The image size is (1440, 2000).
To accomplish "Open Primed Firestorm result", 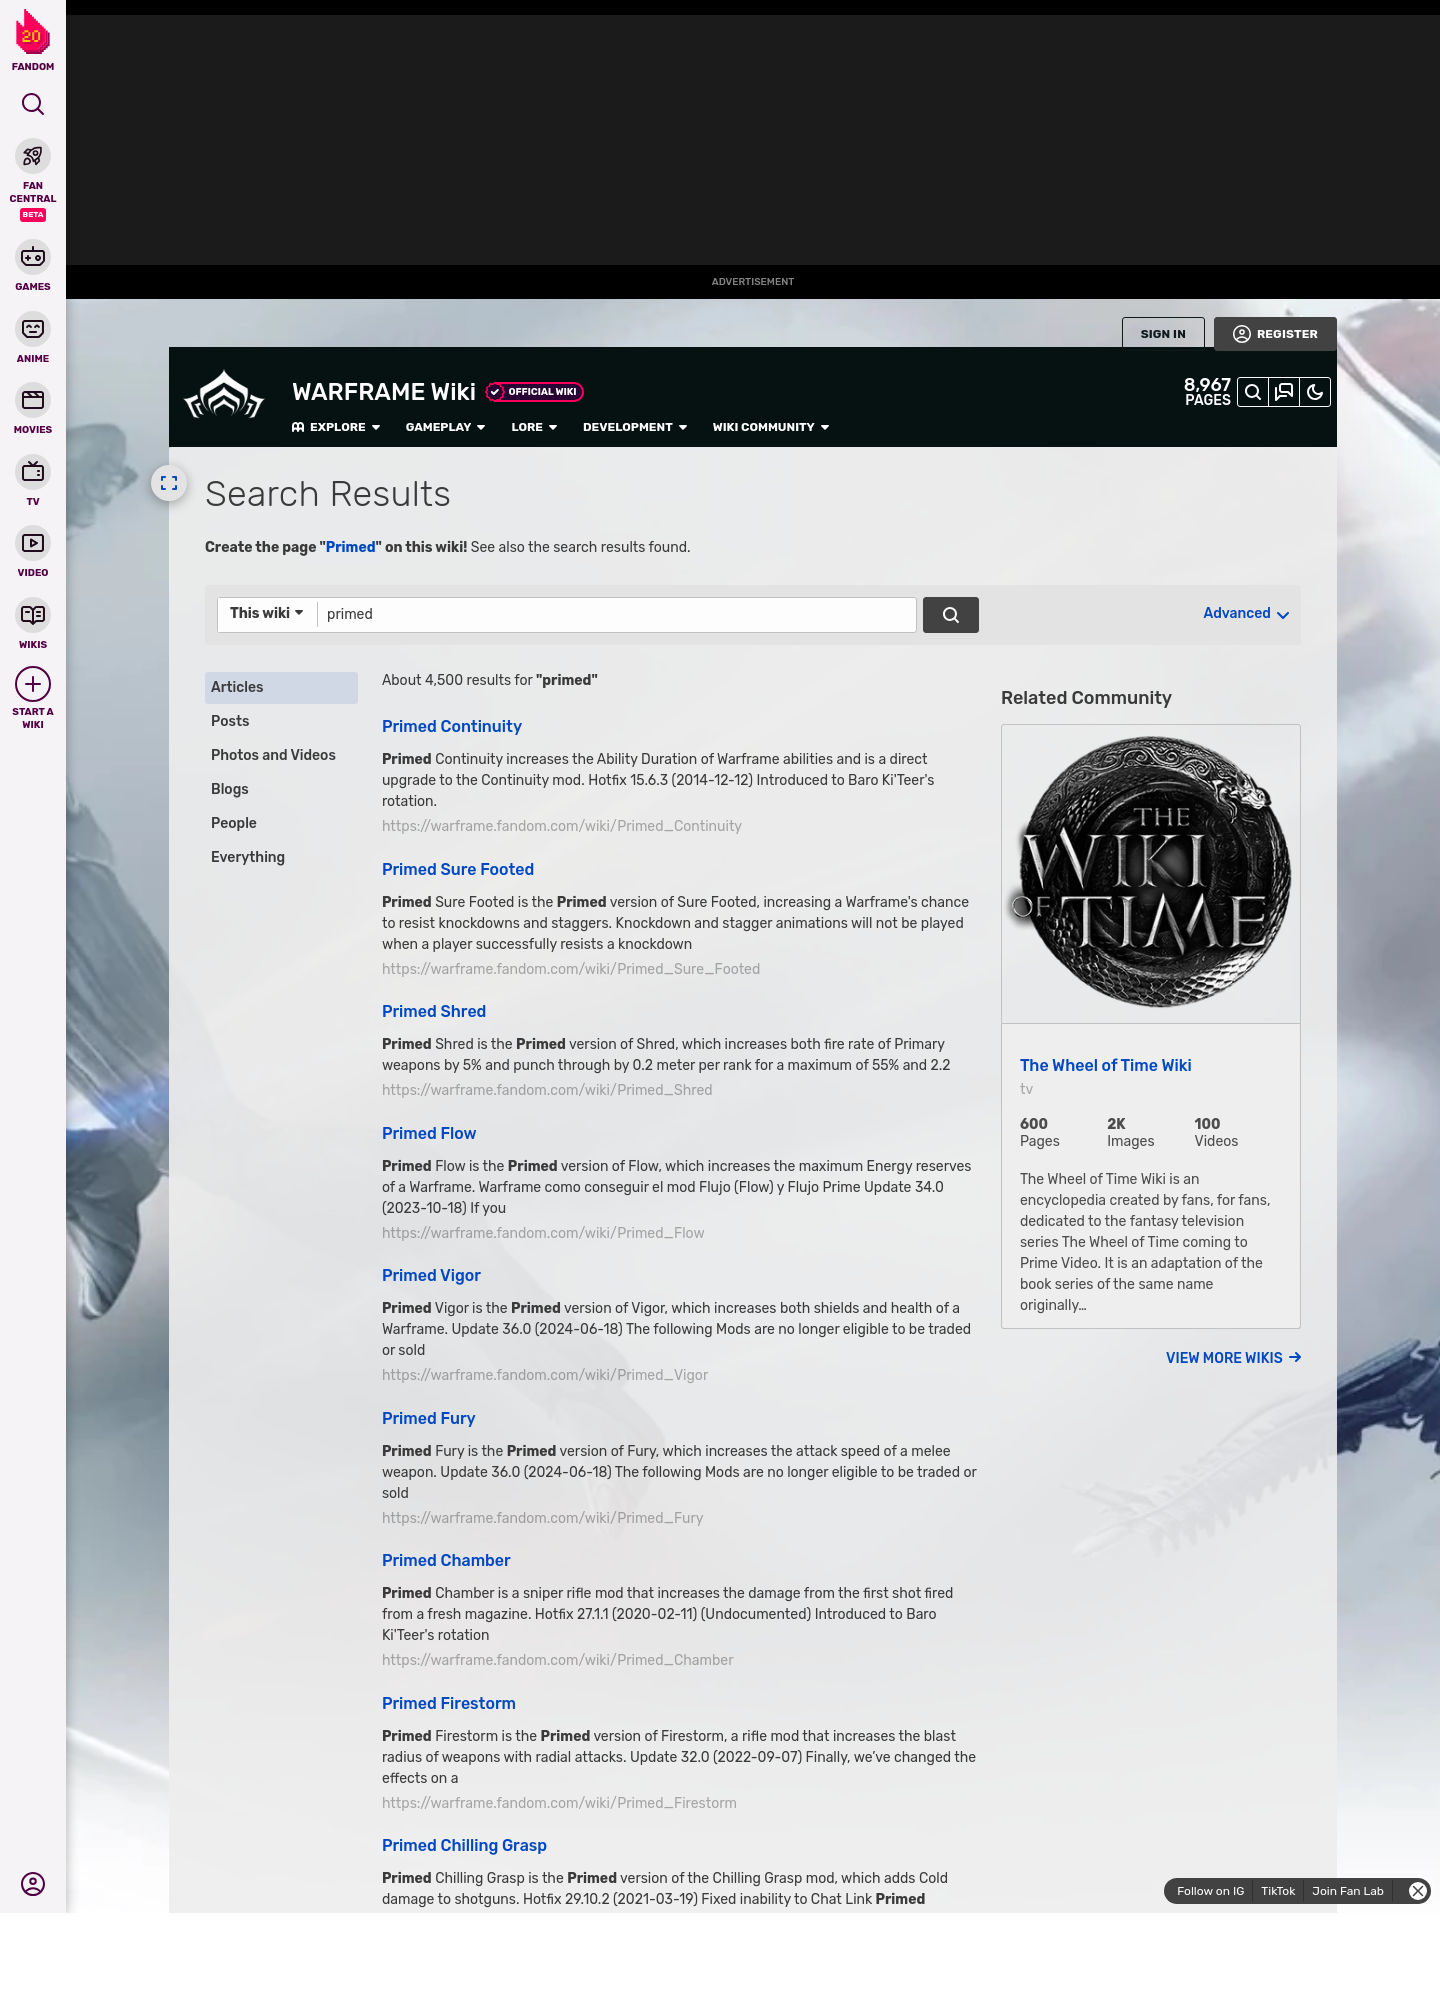I will point(449,1703).
